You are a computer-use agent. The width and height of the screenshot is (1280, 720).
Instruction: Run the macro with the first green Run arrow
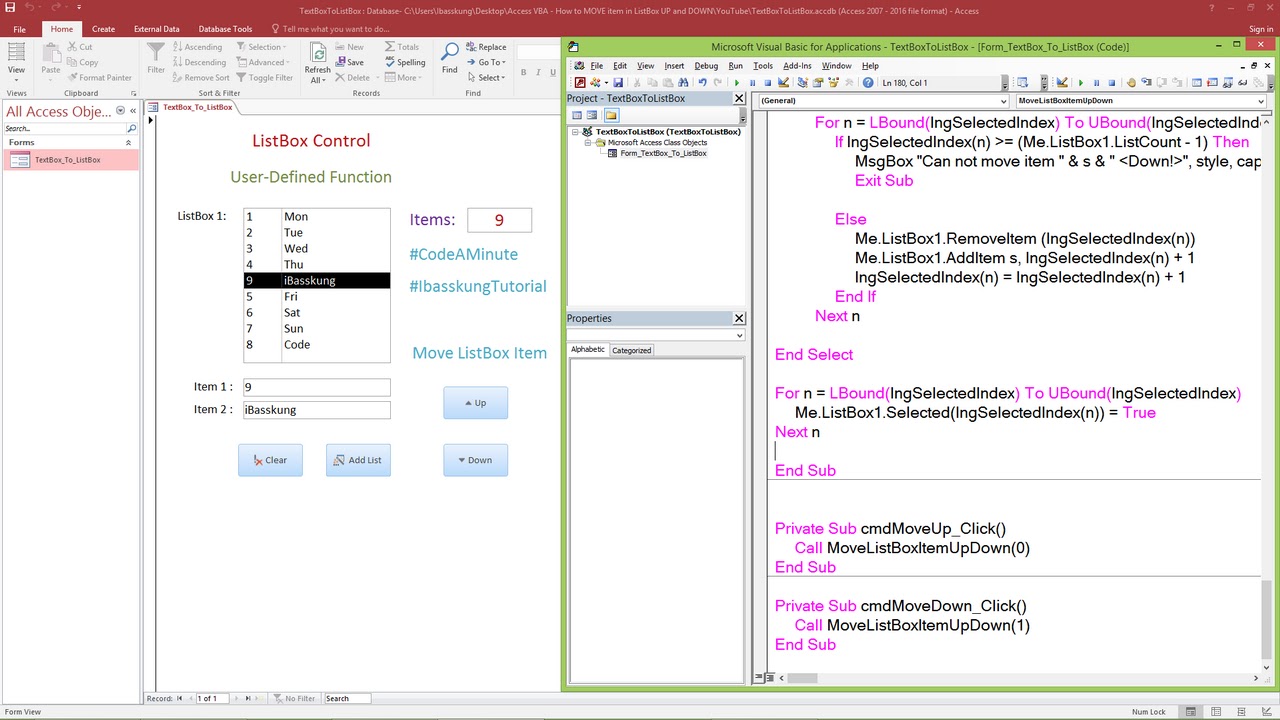click(x=737, y=82)
